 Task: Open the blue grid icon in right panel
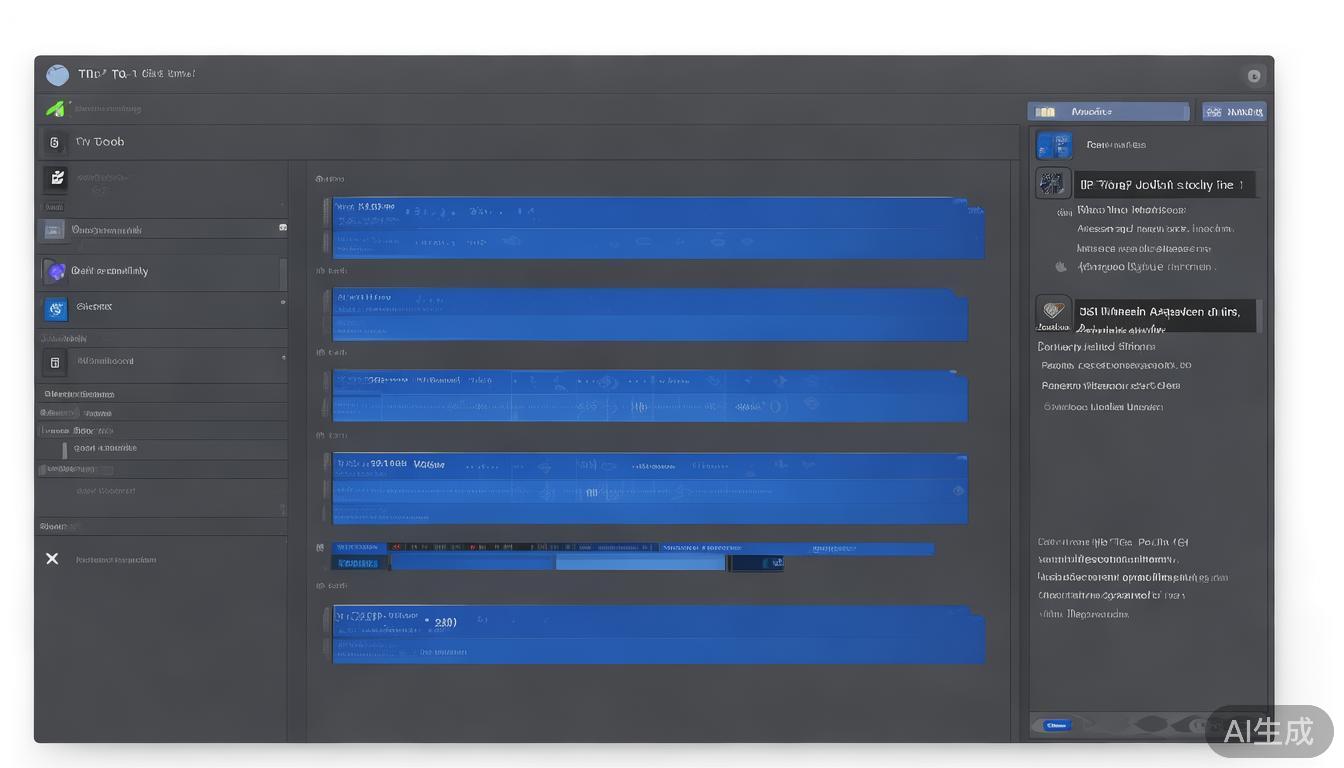(x=1054, y=146)
